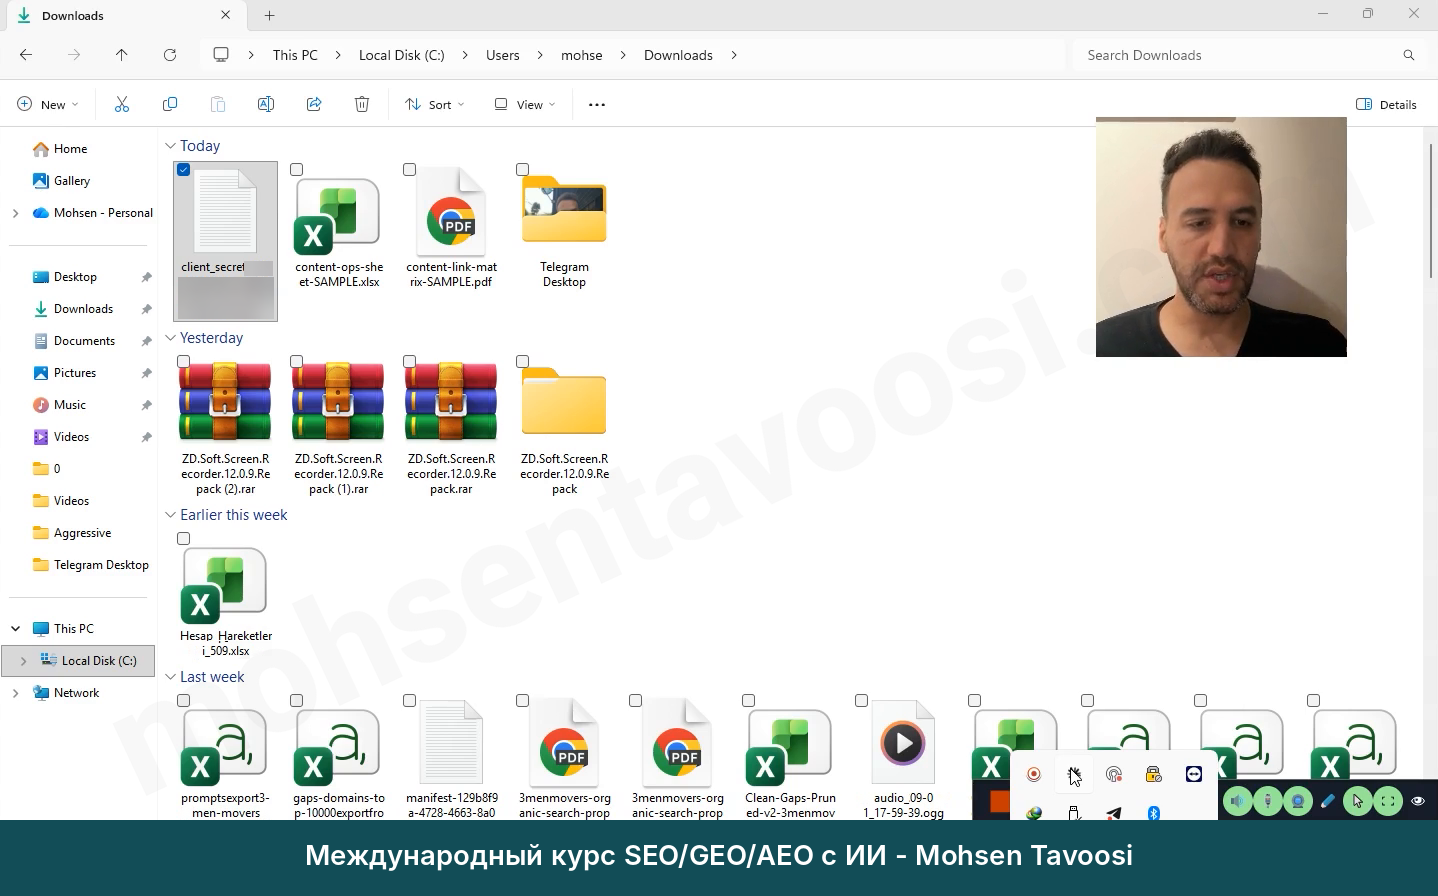Open the New dropdown

point(47,104)
